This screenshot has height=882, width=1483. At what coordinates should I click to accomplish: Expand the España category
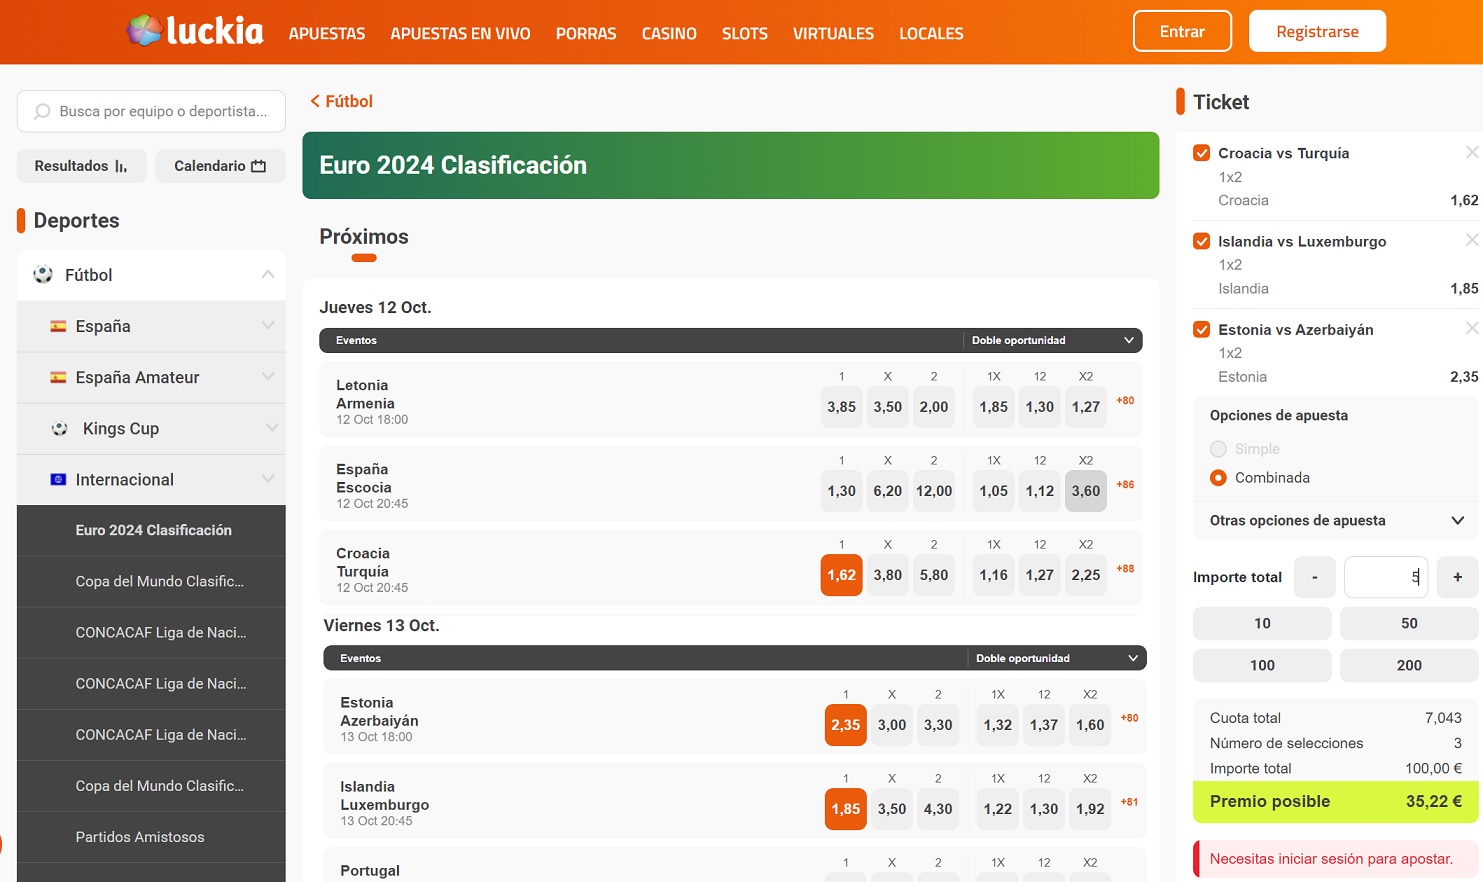[268, 325]
